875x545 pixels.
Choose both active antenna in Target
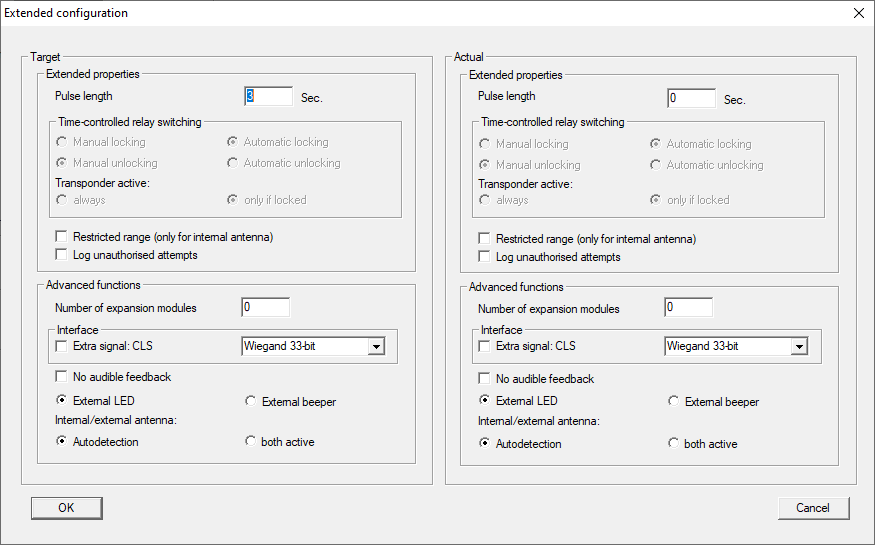[x=251, y=441]
